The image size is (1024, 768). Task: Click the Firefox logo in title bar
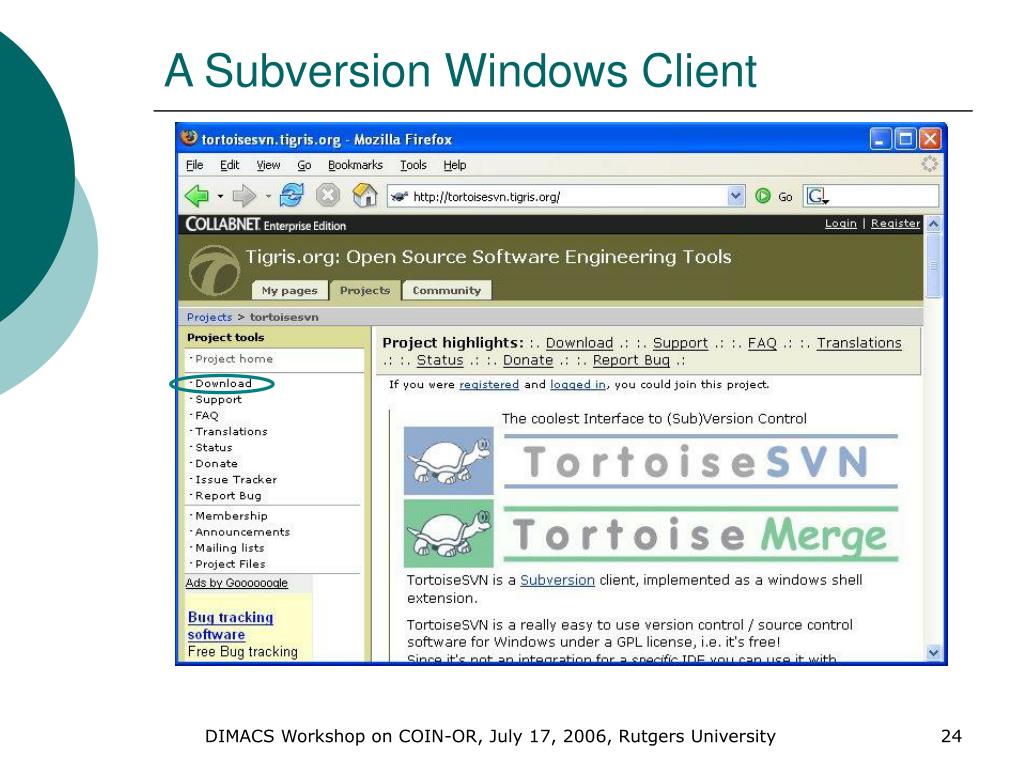[x=189, y=138]
